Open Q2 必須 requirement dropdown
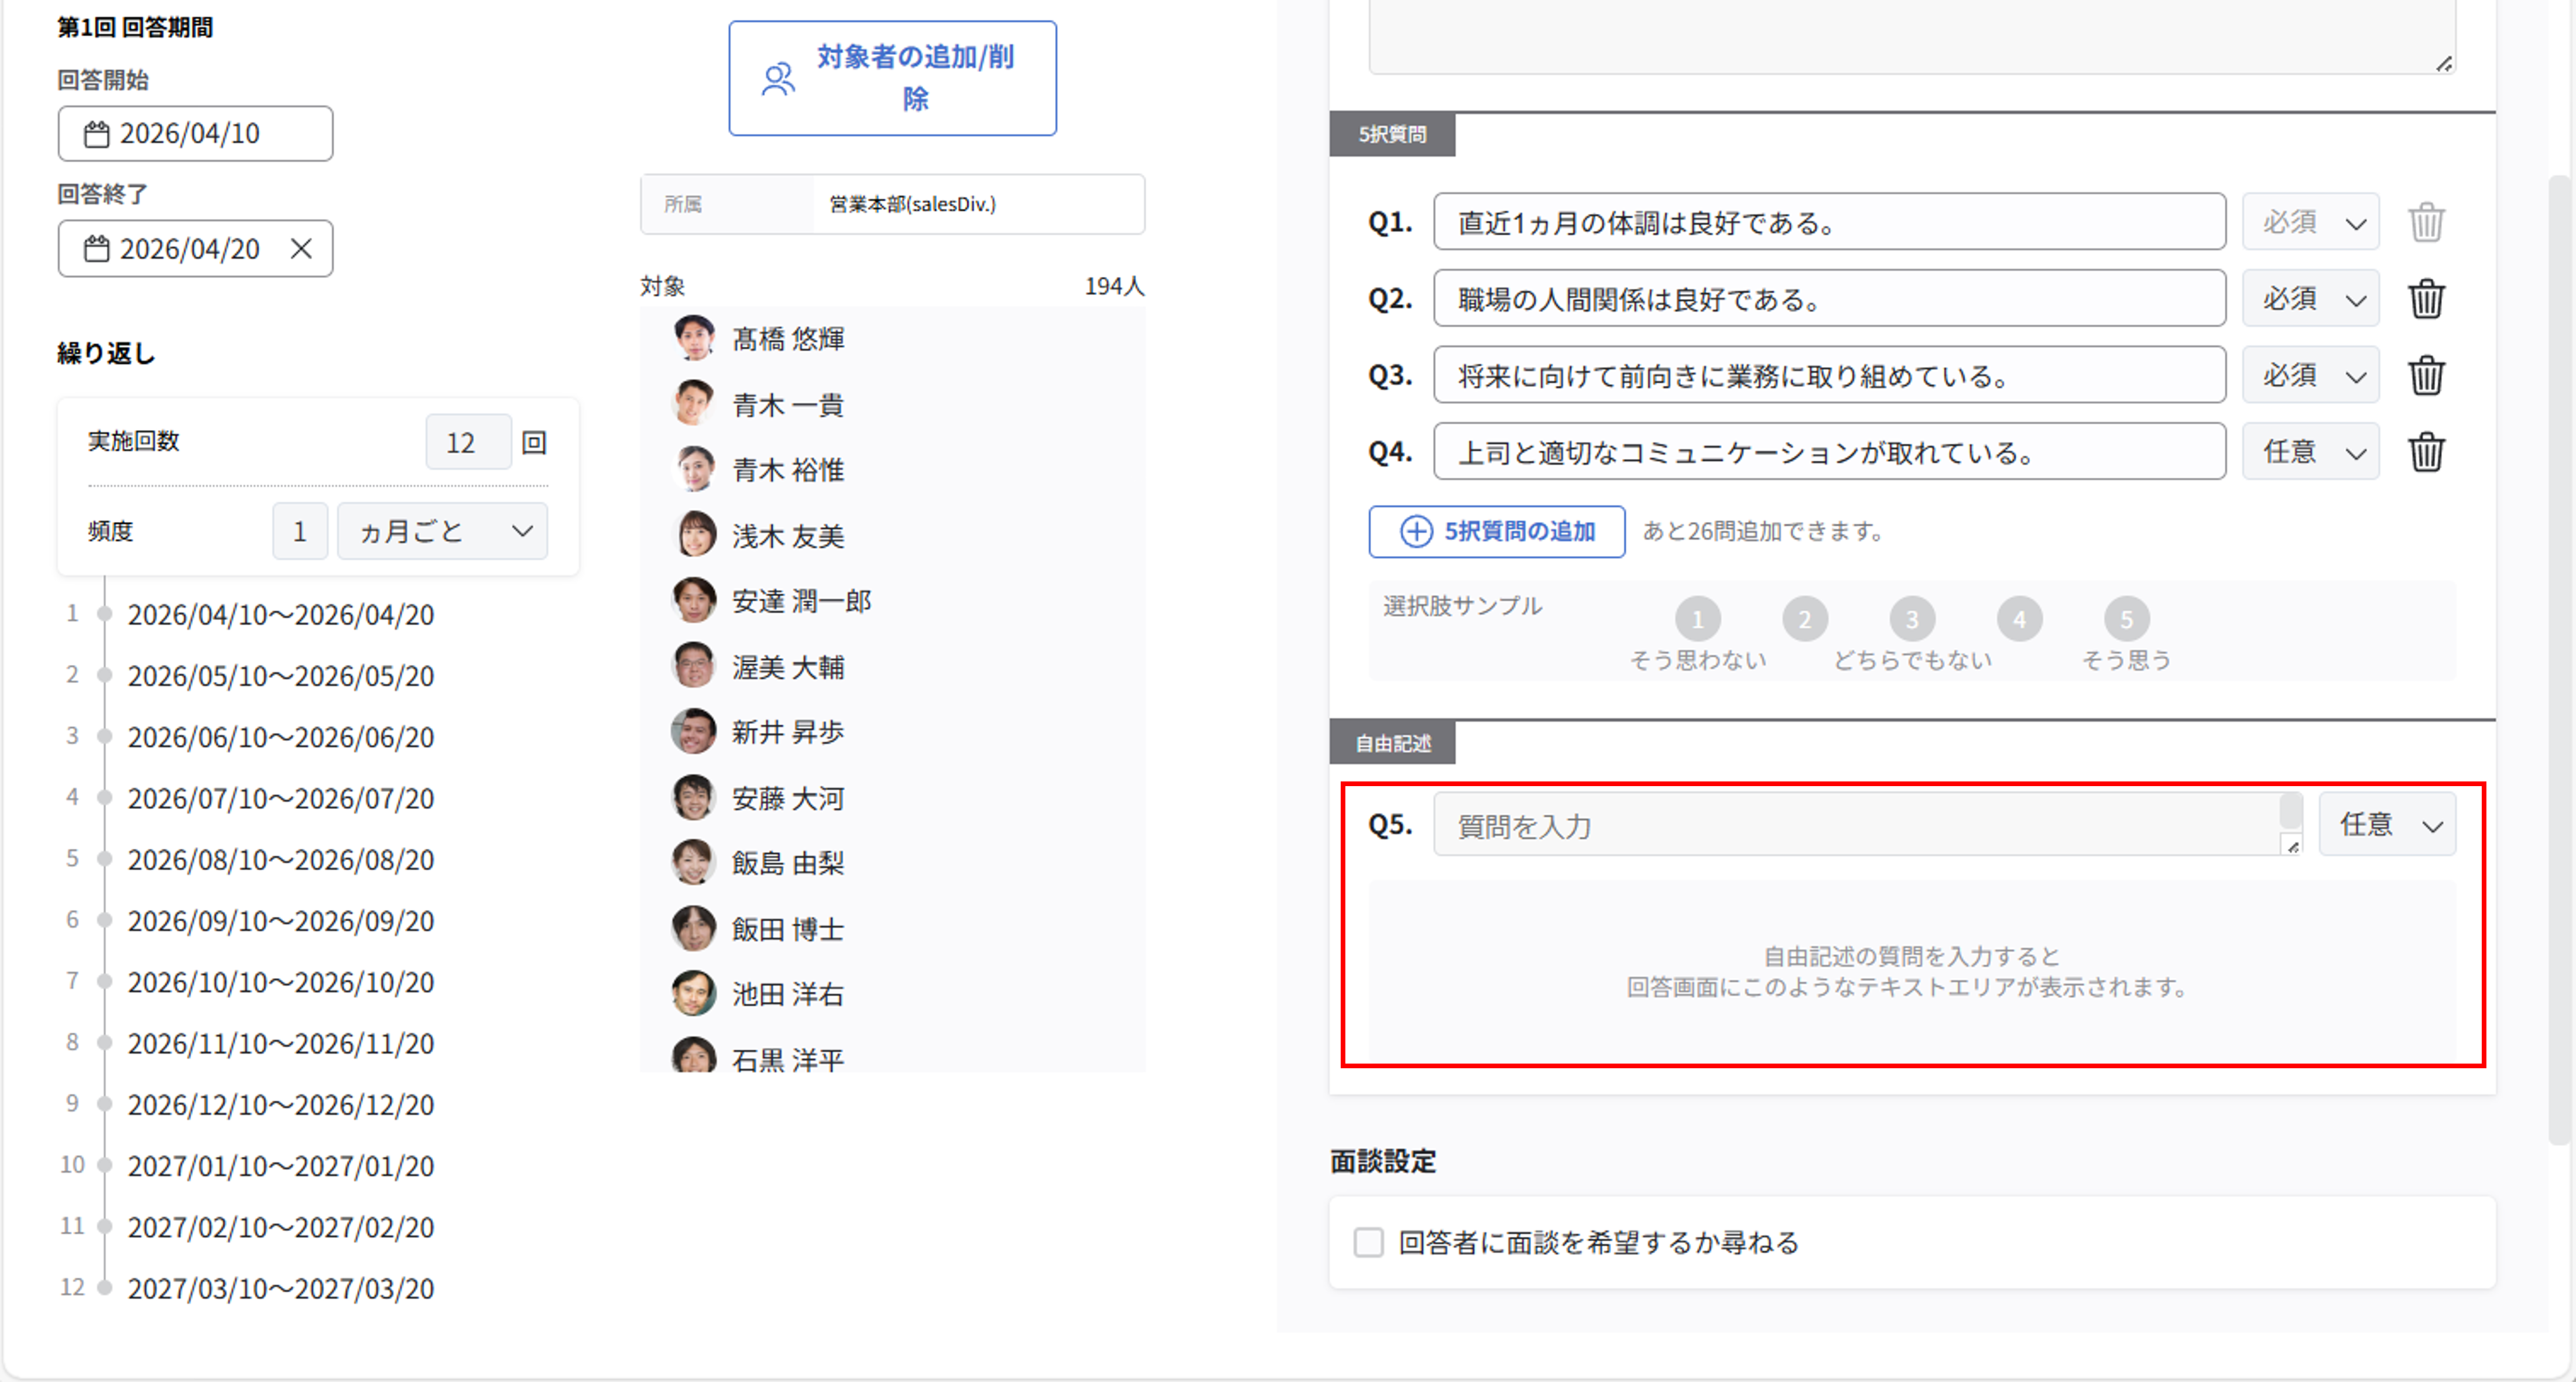Screen dimensions: 2576x1382 pyautogui.click(x=2310, y=298)
